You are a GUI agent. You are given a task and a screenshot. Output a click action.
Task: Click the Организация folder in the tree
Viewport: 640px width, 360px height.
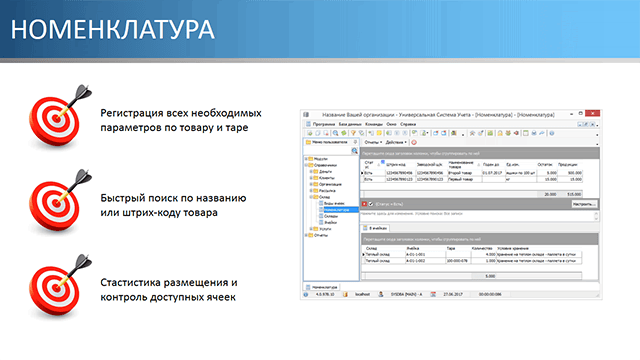point(330,184)
